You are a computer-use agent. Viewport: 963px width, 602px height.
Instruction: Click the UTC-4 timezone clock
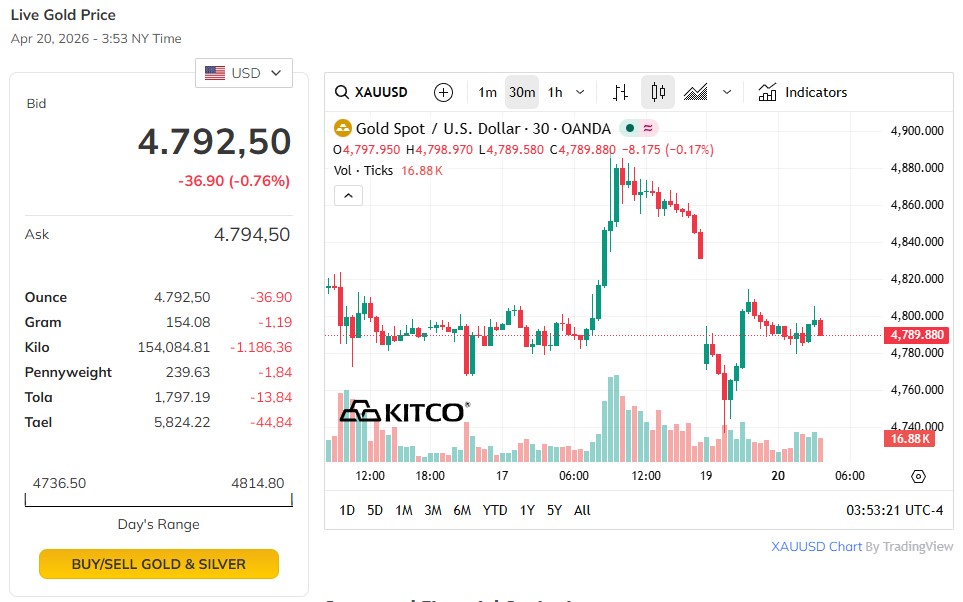pyautogui.click(x=894, y=510)
